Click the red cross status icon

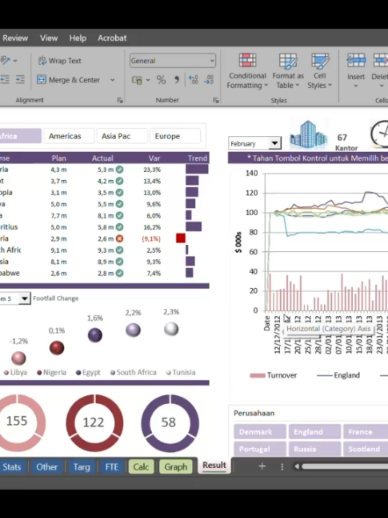(x=120, y=239)
